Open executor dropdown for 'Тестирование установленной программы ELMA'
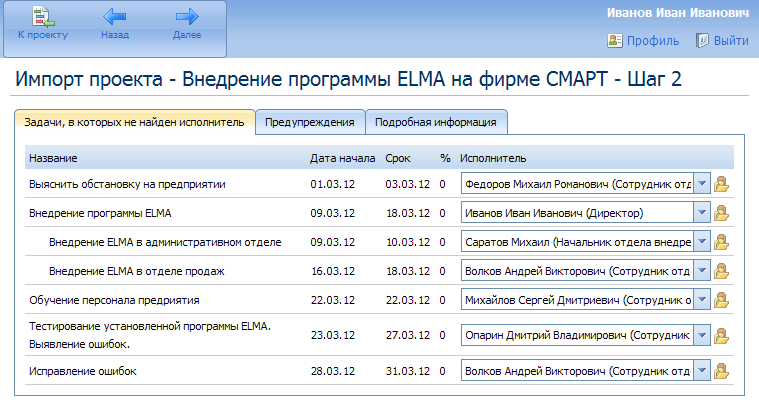The image size is (759, 407). (702, 335)
